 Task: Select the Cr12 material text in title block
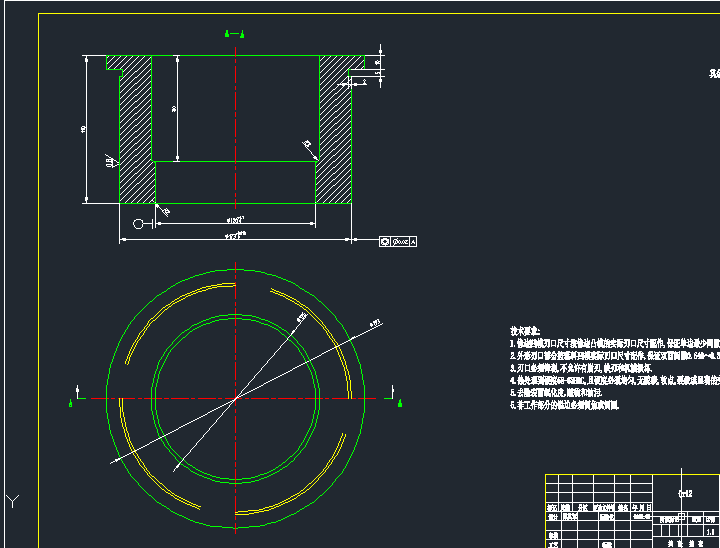pyautogui.click(x=685, y=493)
